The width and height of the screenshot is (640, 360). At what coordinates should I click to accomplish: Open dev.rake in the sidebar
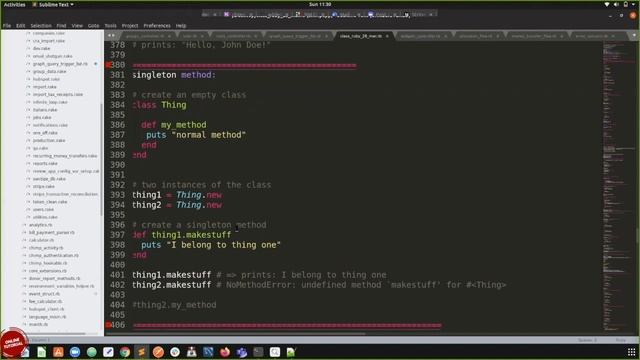pos(42,48)
